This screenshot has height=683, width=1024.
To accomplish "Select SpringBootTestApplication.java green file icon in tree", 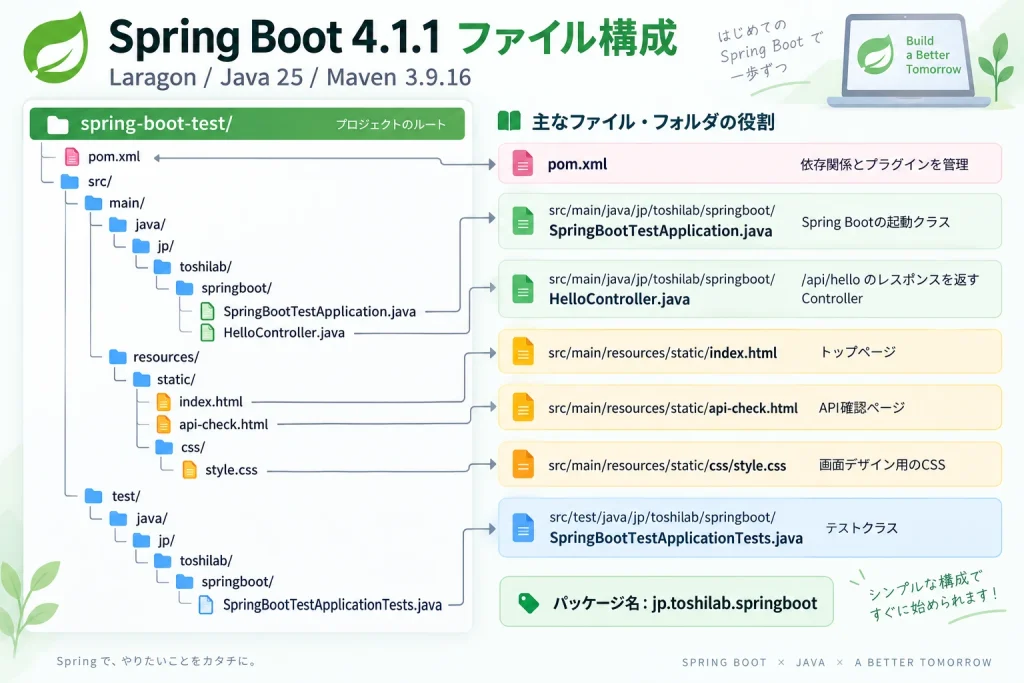I will 207,311.
